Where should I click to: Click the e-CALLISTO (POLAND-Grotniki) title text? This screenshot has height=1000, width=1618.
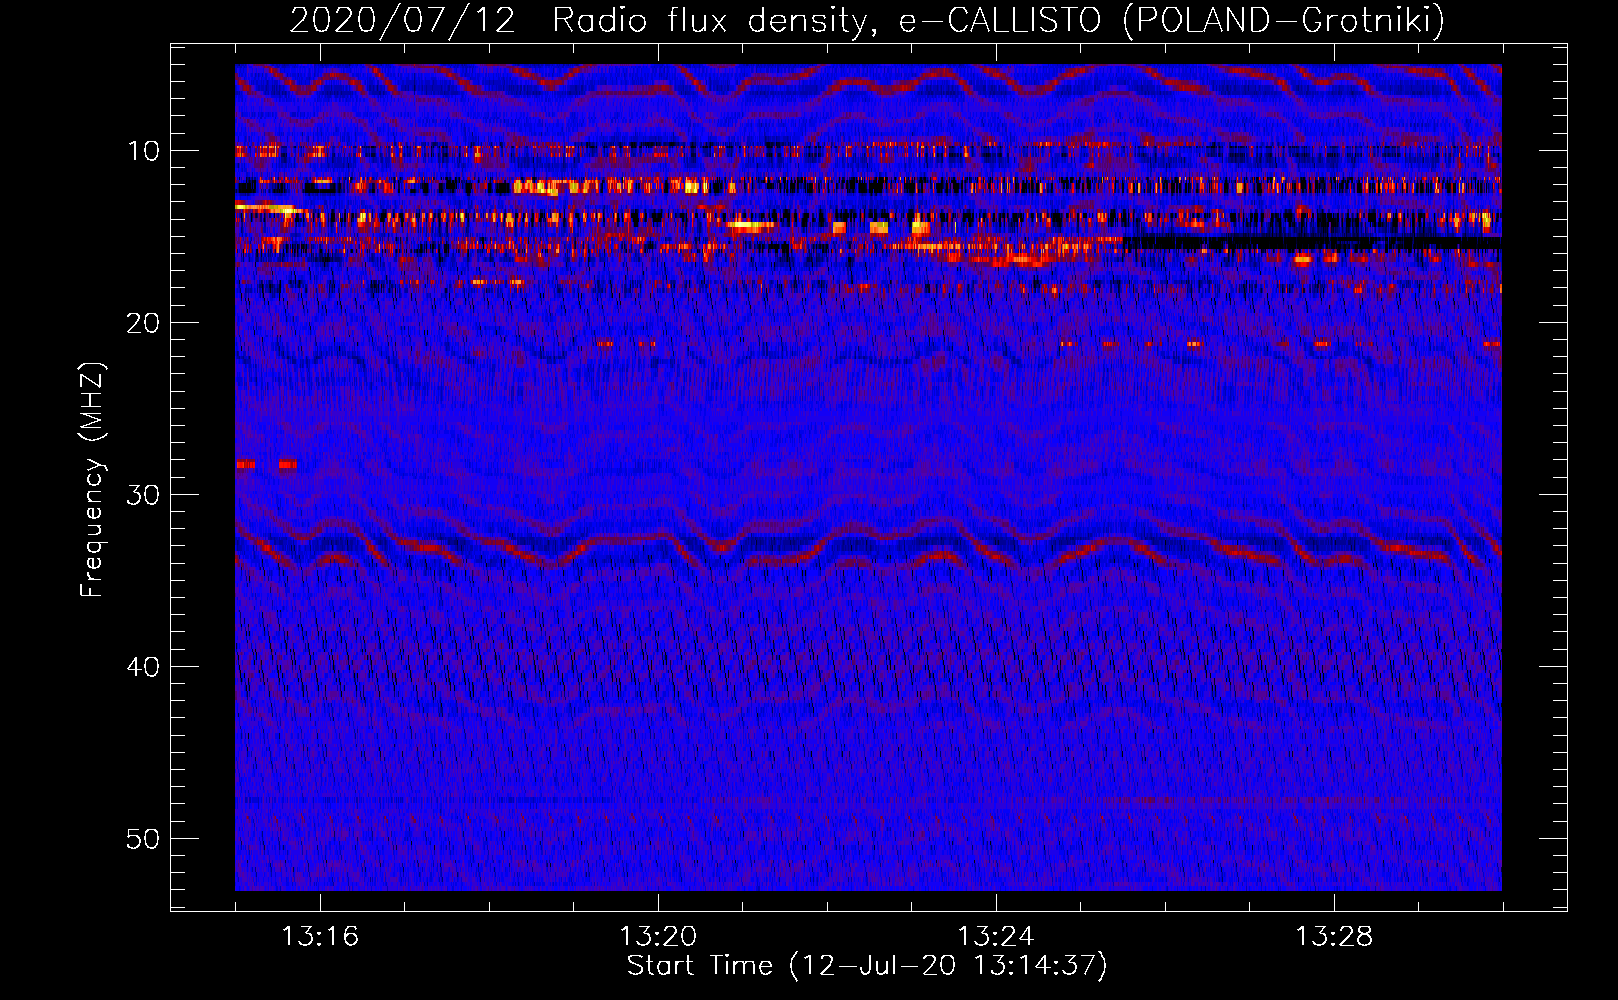click(x=1172, y=21)
